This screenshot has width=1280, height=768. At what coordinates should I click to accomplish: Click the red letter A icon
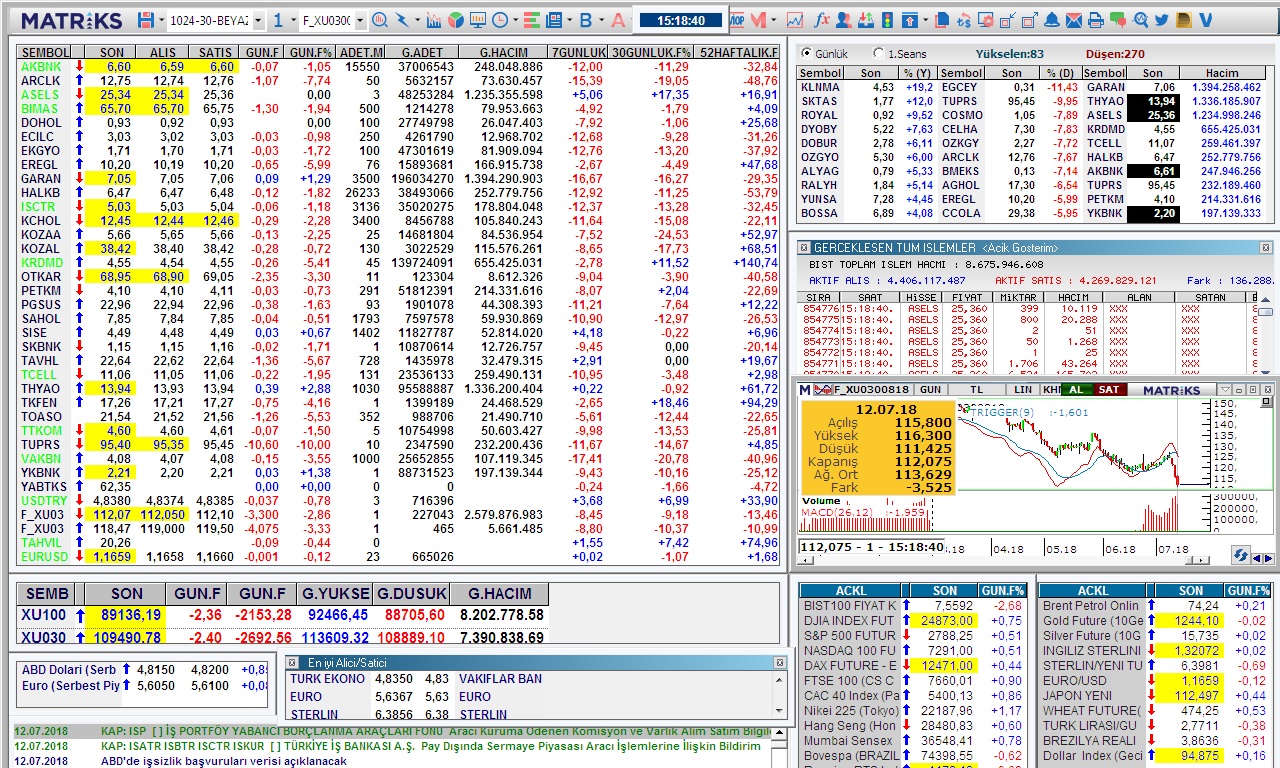click(x=618, y=20)
